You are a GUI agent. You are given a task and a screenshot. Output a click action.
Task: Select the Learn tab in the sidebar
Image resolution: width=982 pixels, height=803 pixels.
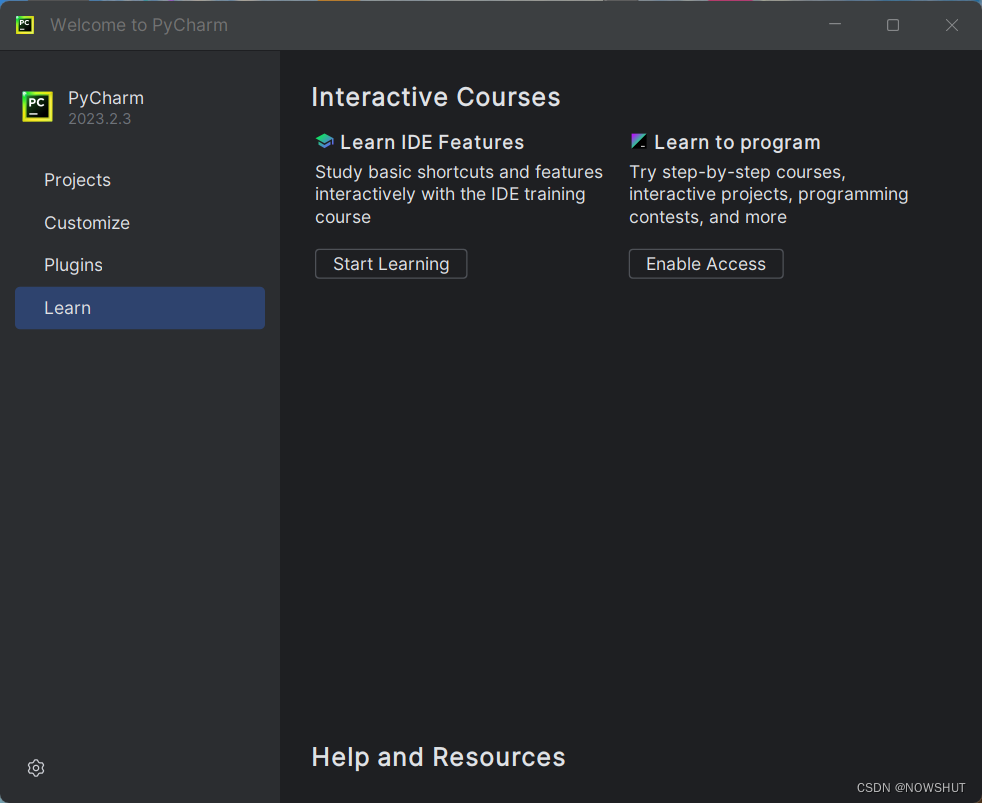[140, 308]
